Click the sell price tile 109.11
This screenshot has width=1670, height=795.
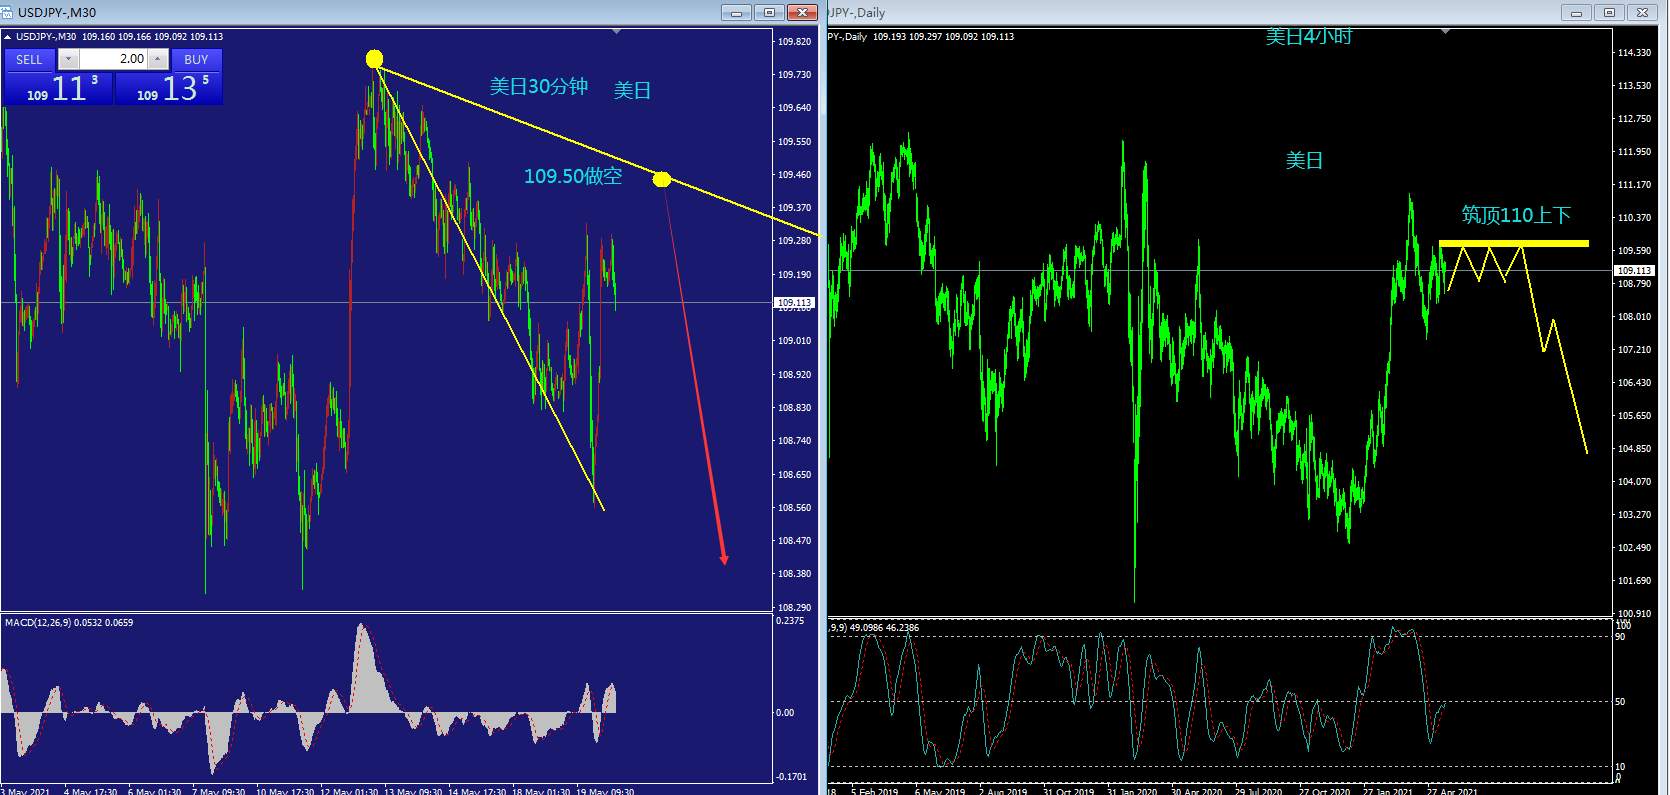59,88
